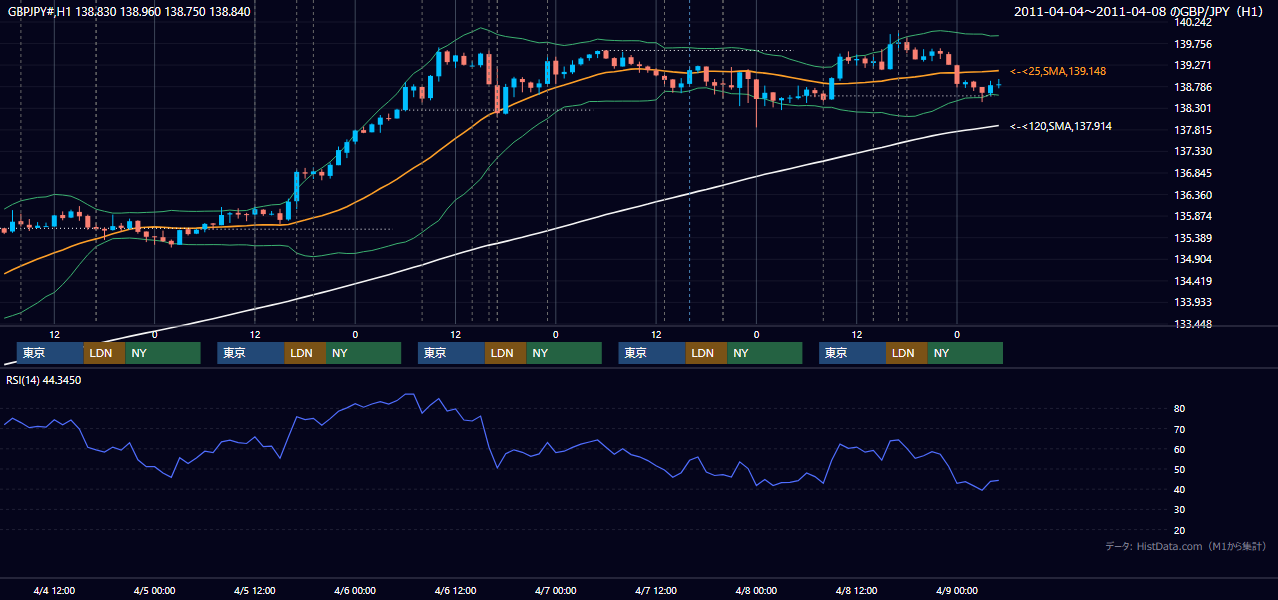Select the 120 SMA label showing 137.914
The height and width of the screenshot is (600, 1278).
tap(1061, 126)
